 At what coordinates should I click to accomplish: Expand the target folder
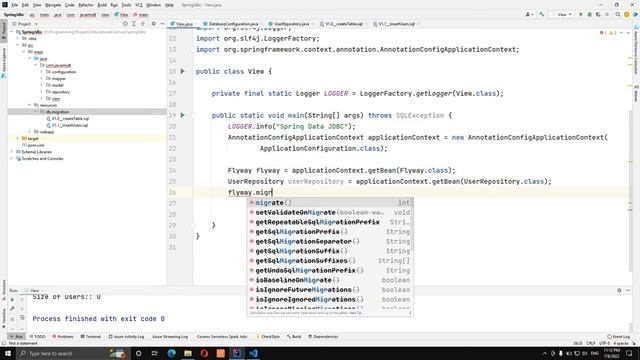[x=18, y=138]
